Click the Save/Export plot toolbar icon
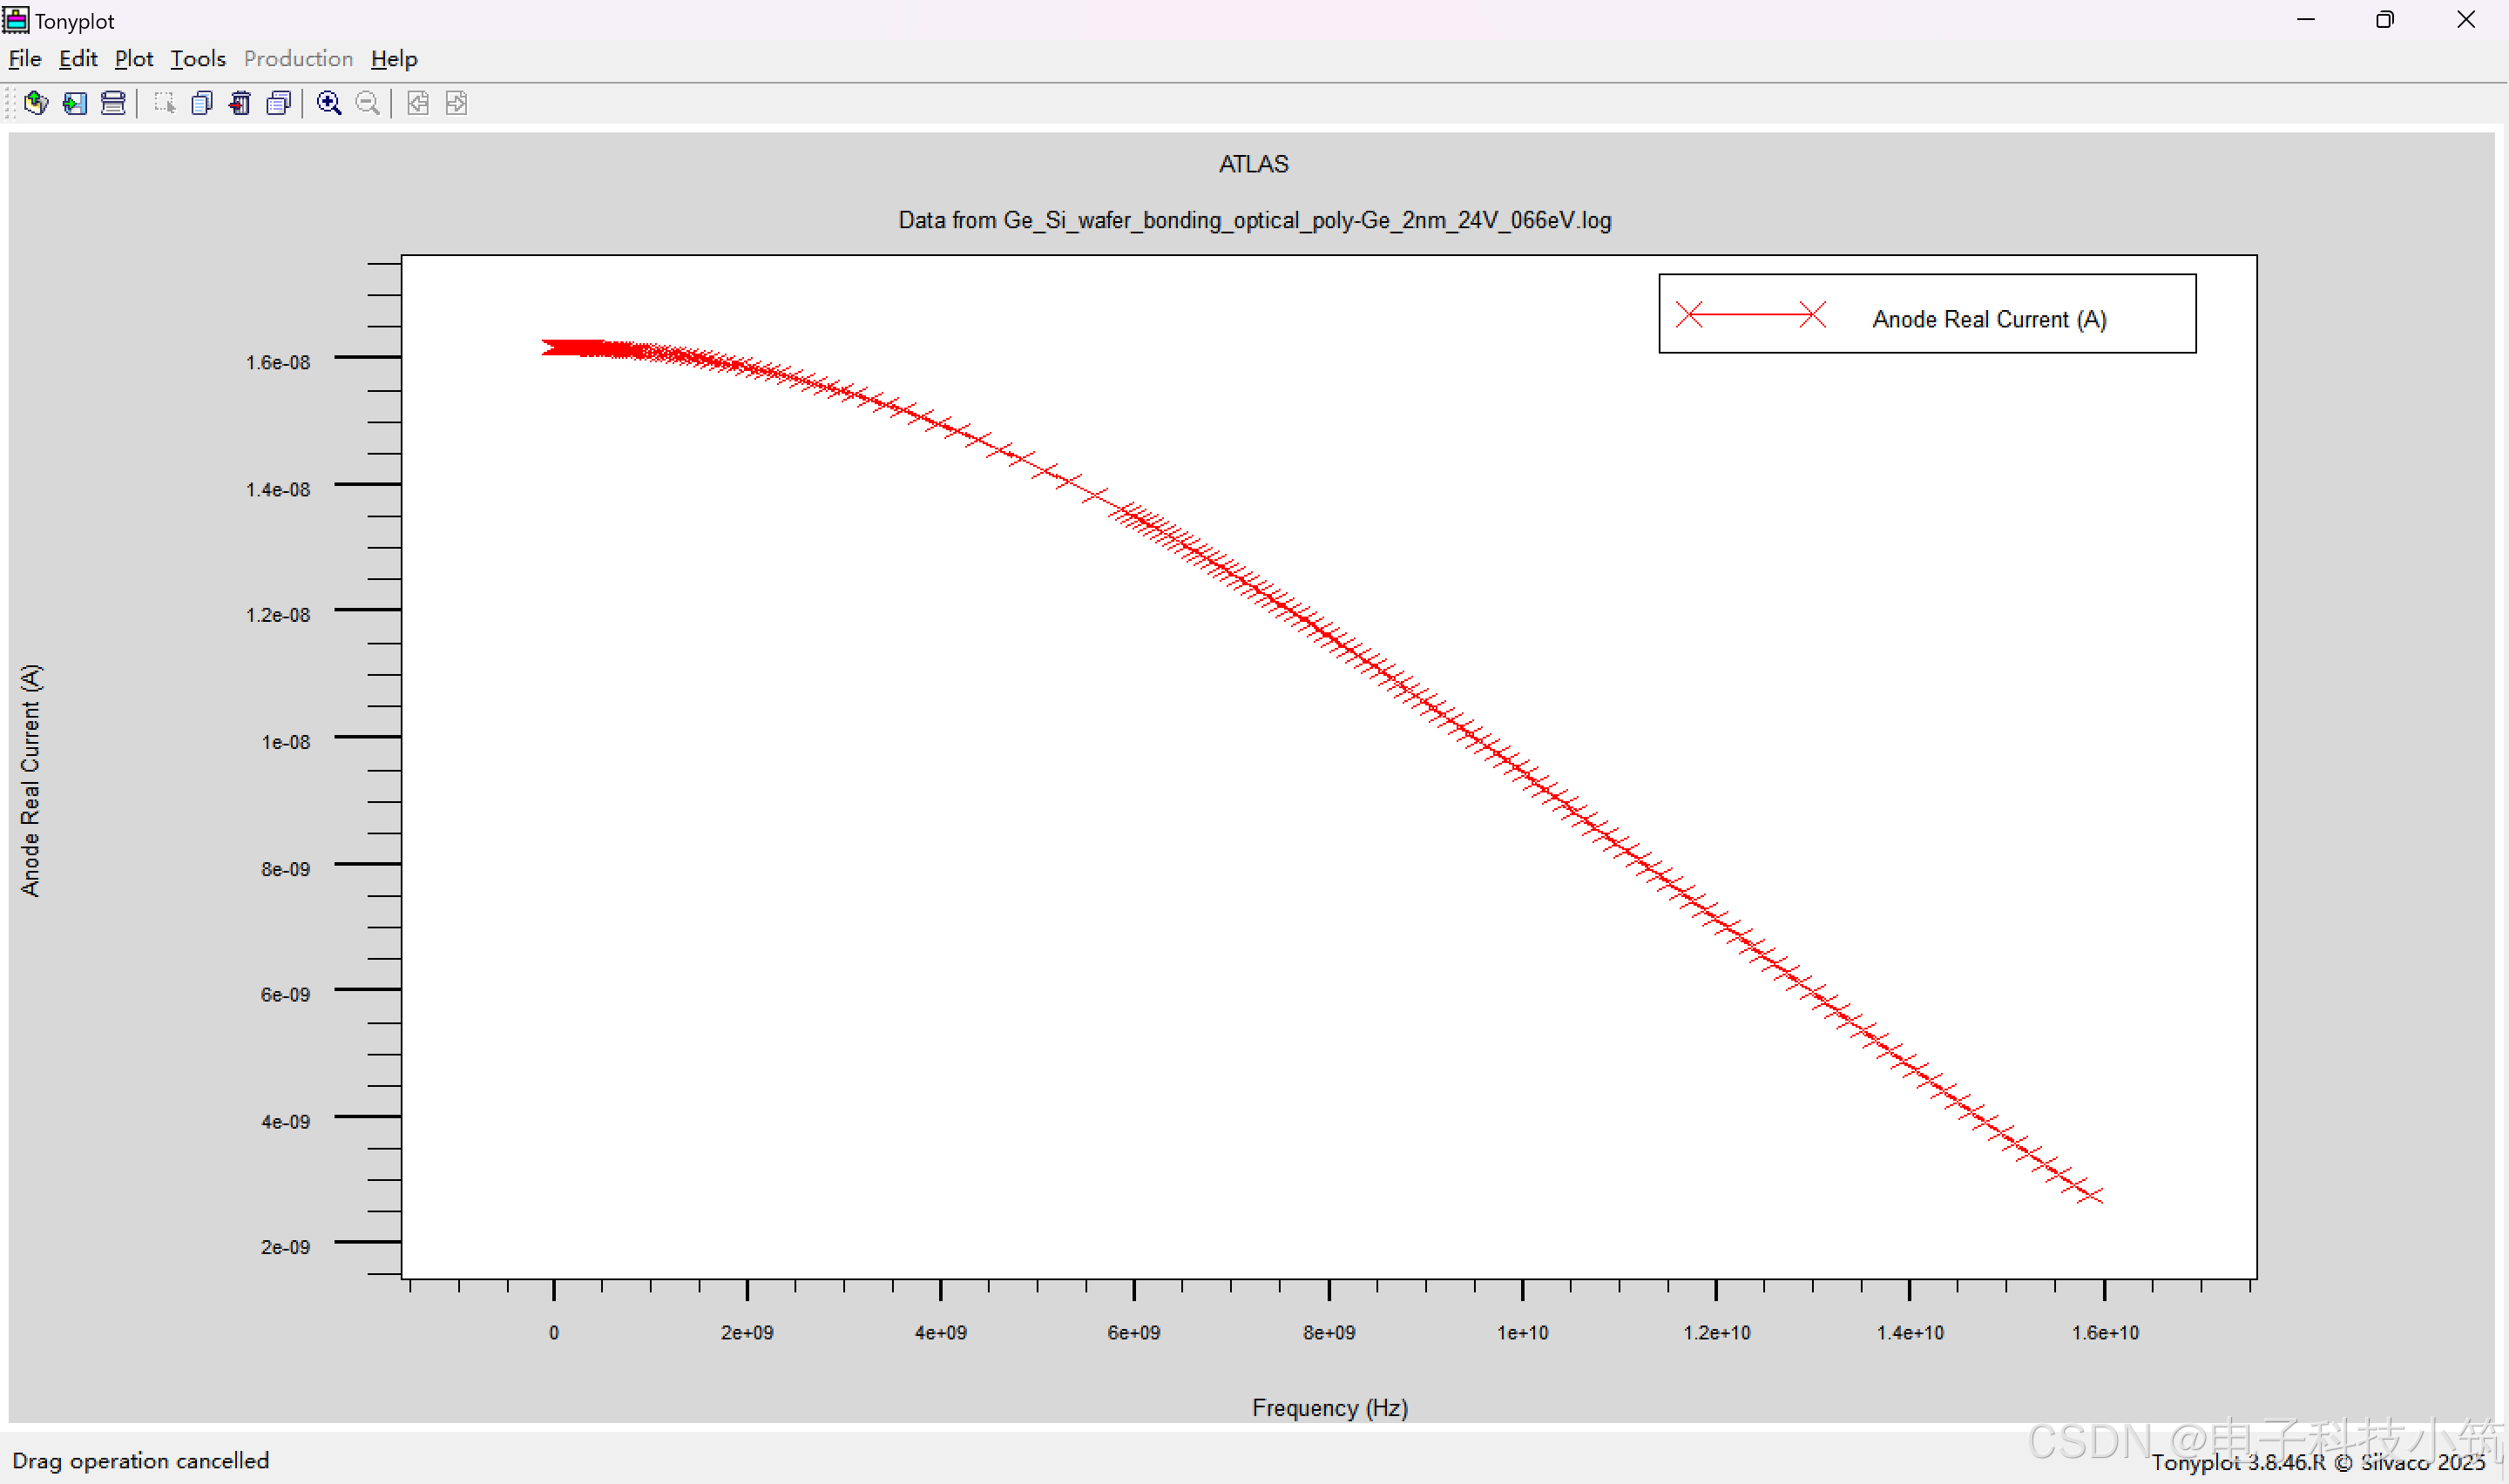This screenshot has width=2509, height=1484. [75, 103]
